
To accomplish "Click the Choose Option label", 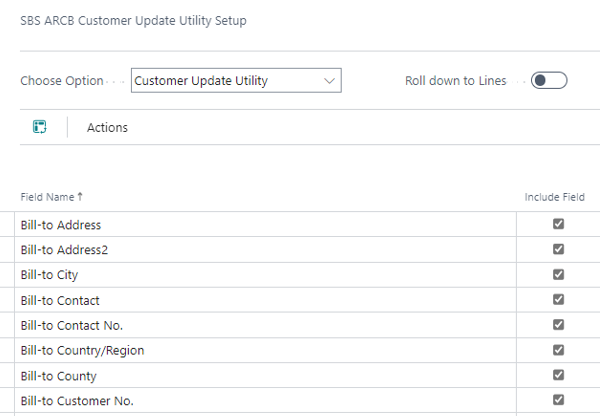I will pyautogui.click(x=62, y=81).
